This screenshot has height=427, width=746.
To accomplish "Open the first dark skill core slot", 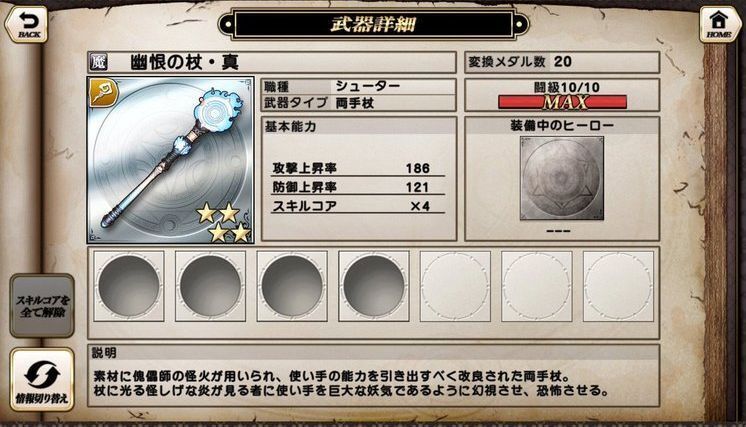I will 128,286.
